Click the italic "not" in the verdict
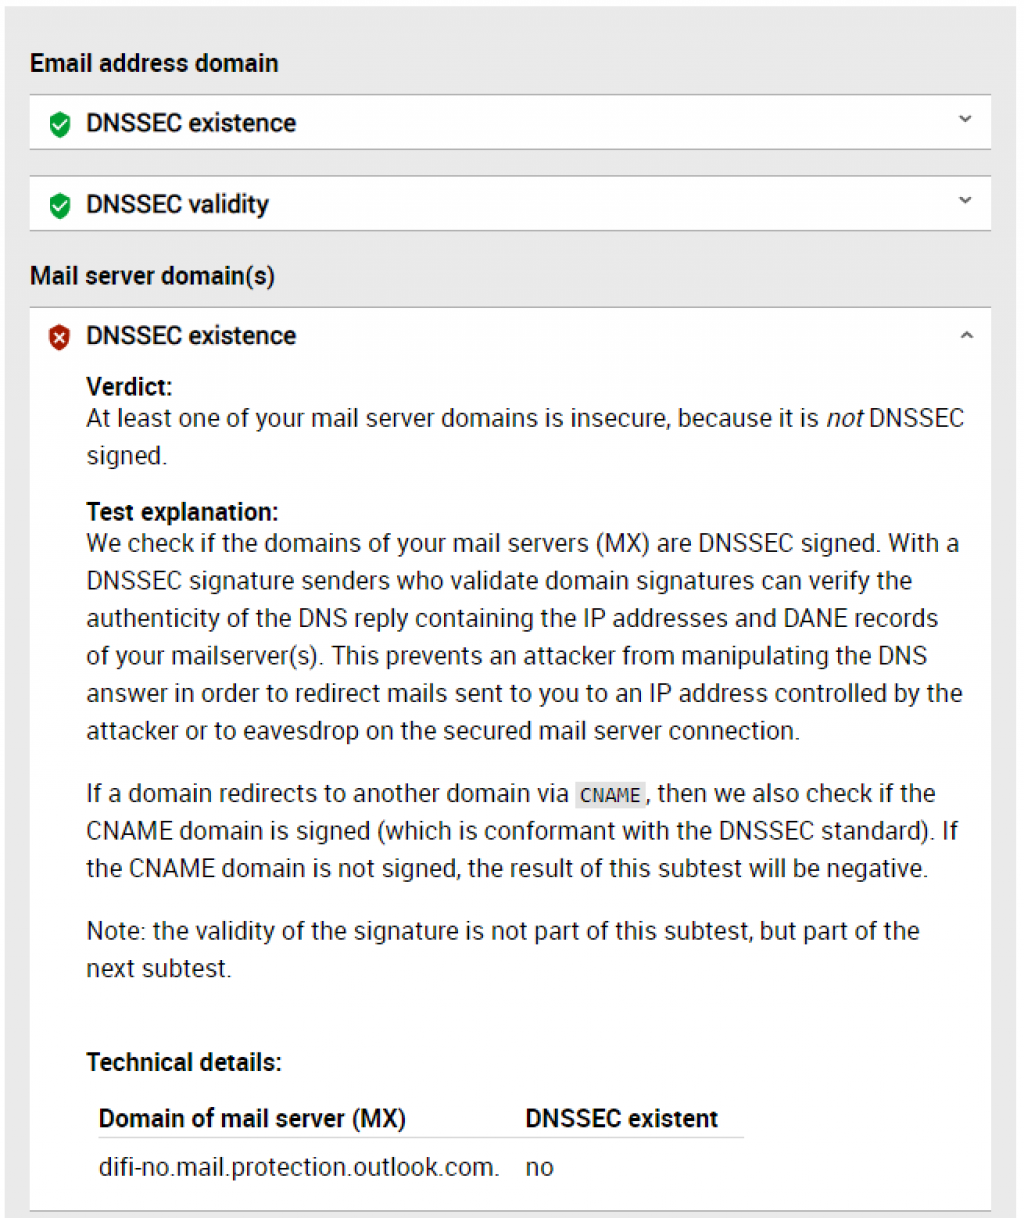 [844, 418]
